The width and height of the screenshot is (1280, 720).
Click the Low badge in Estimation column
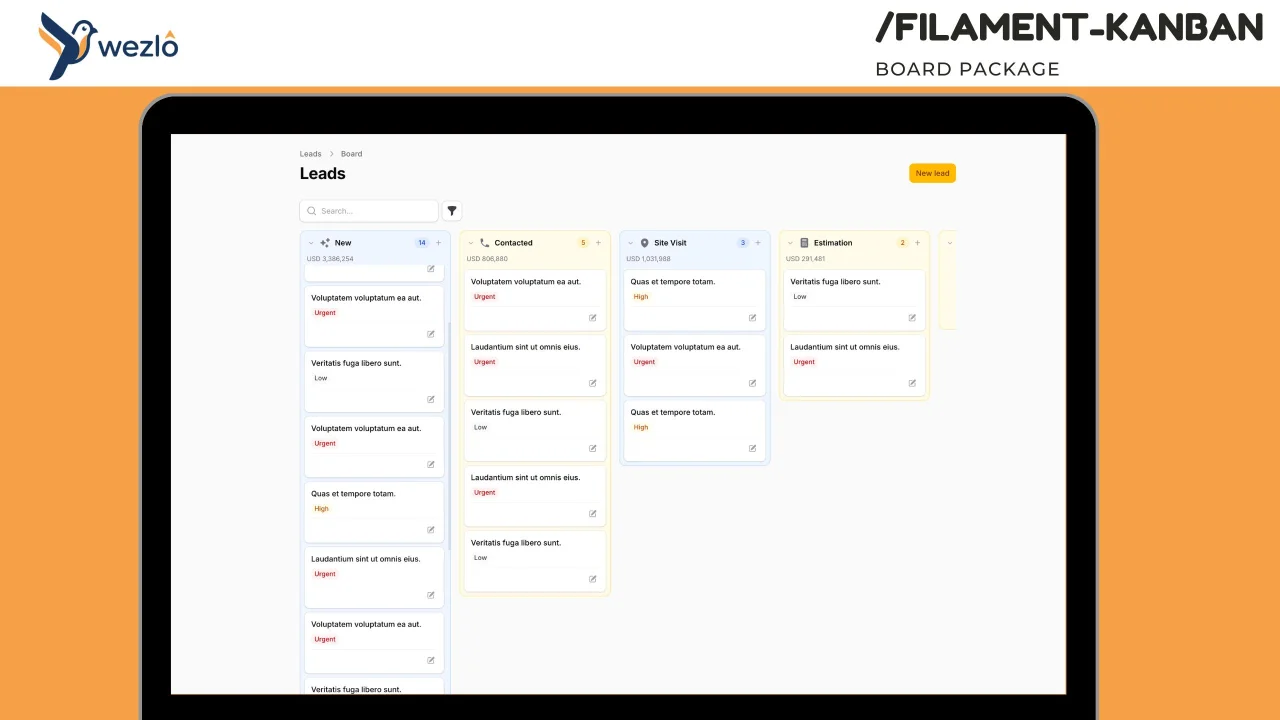coord(800,297)
